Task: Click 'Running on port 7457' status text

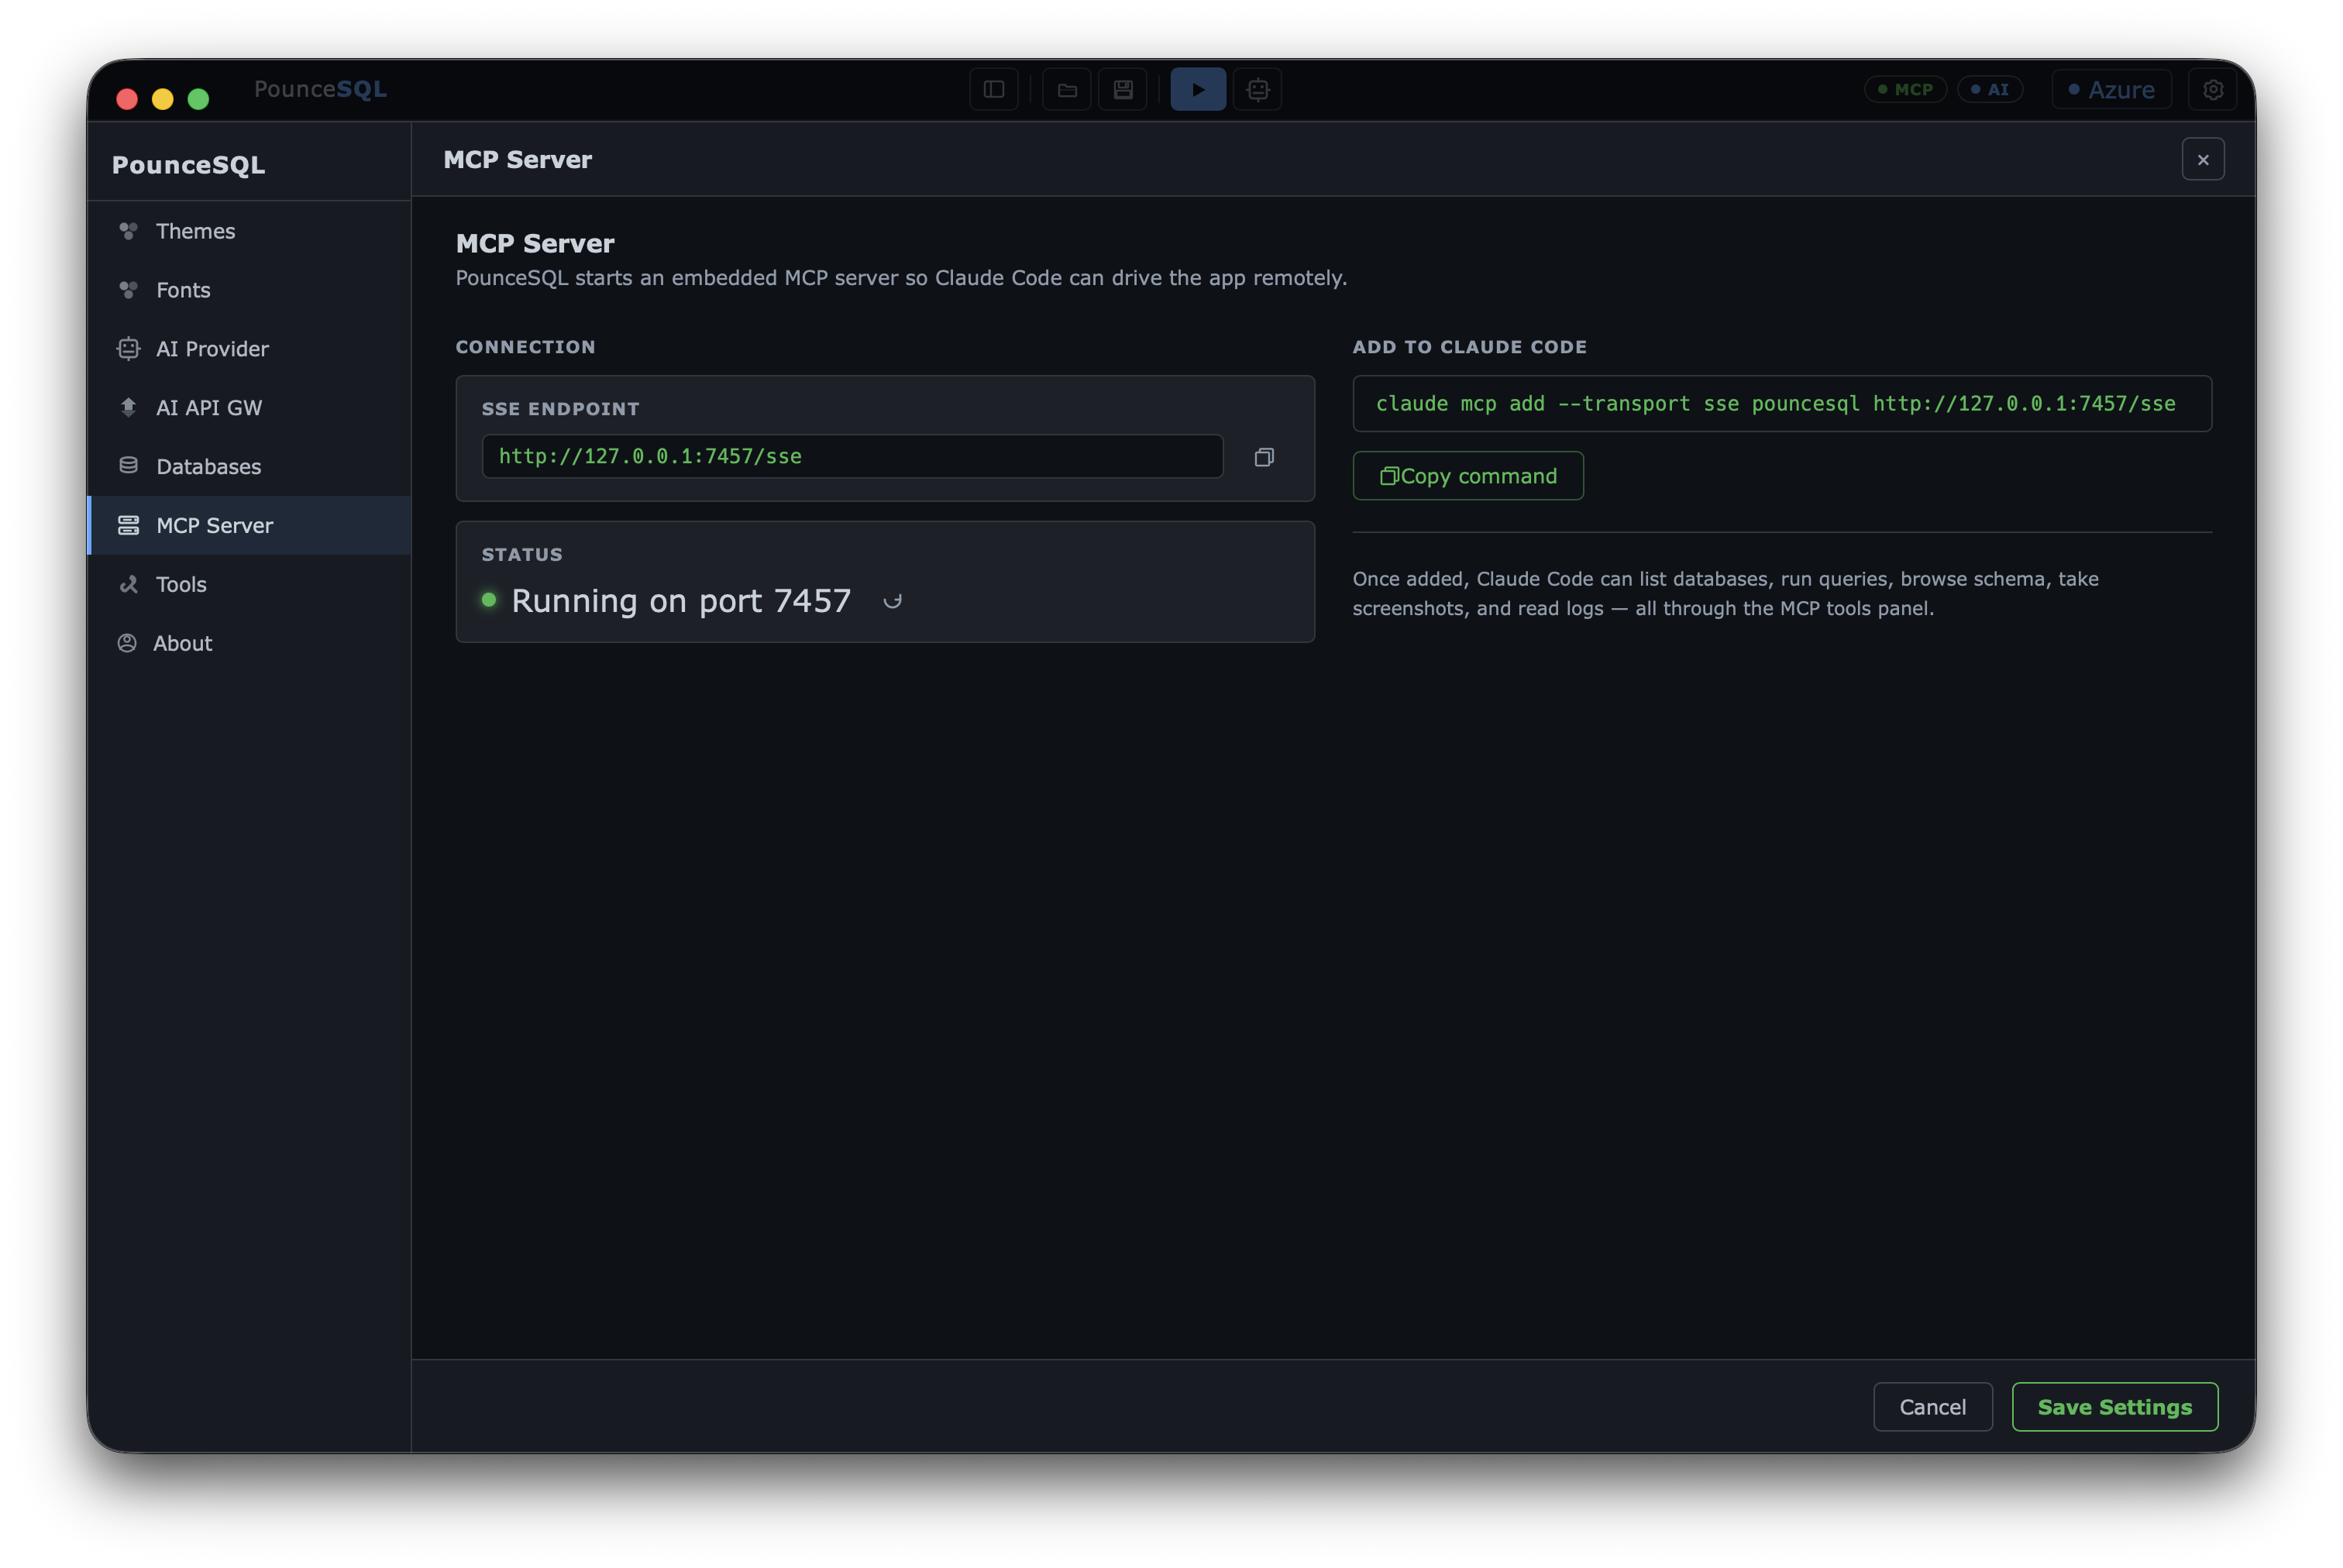Action: pos(681,600)
